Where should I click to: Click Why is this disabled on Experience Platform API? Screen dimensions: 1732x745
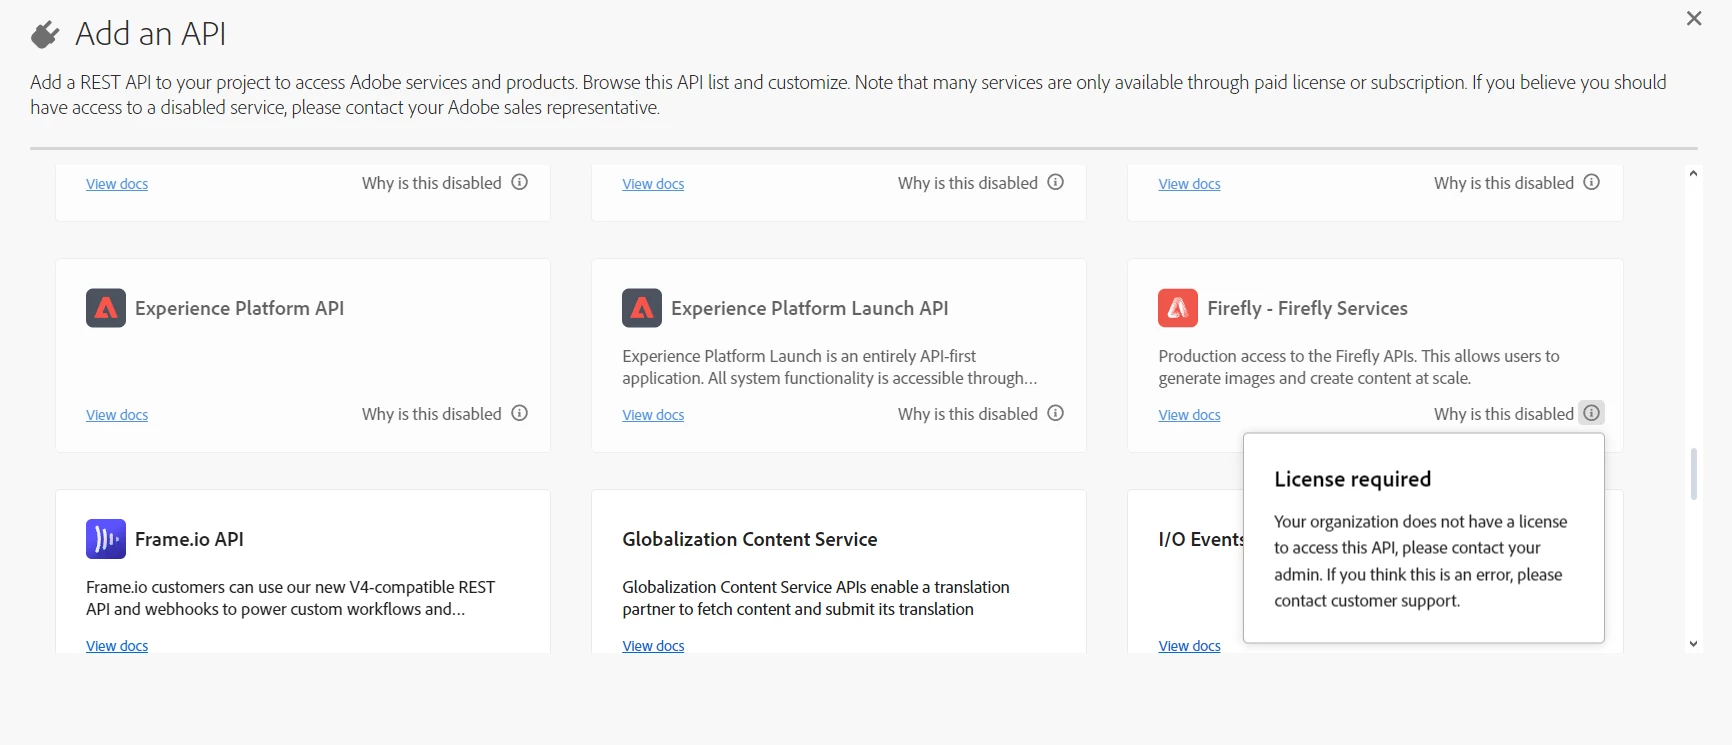click(432, 414)
